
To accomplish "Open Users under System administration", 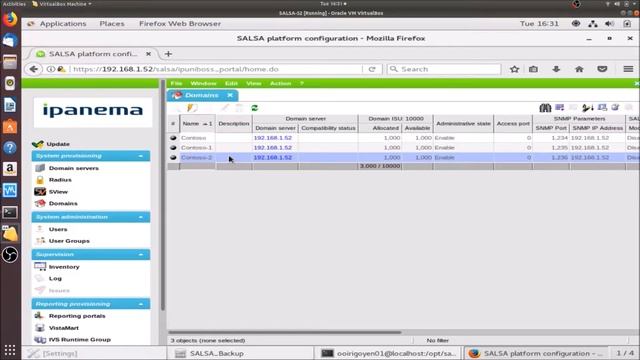I will click(58, 229).
